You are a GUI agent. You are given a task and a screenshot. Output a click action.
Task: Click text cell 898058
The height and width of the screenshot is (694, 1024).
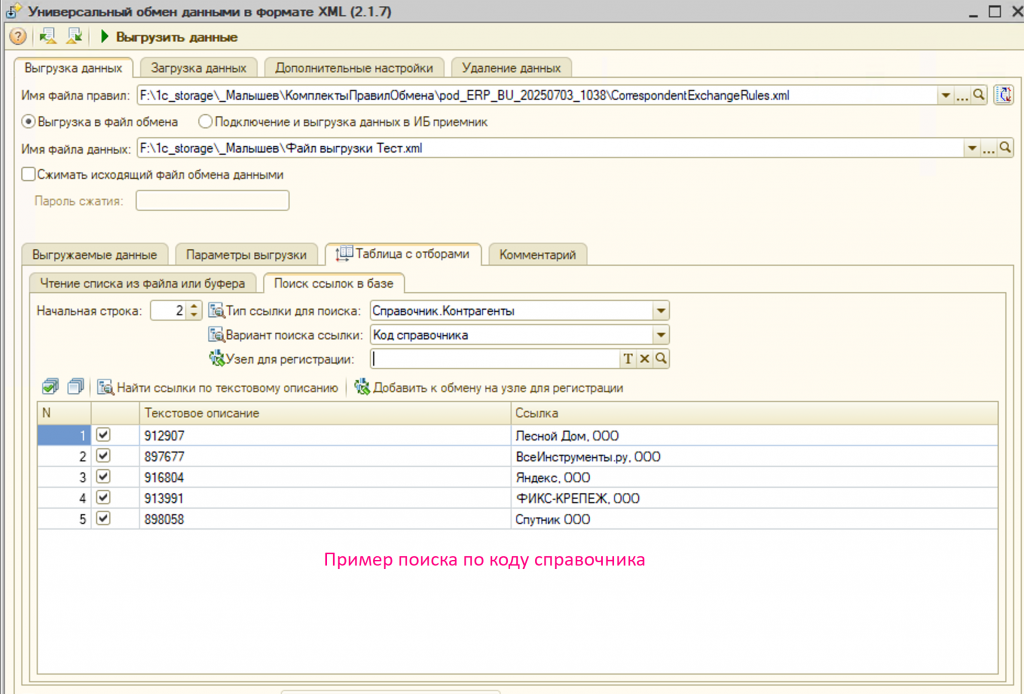click(325, 519)
